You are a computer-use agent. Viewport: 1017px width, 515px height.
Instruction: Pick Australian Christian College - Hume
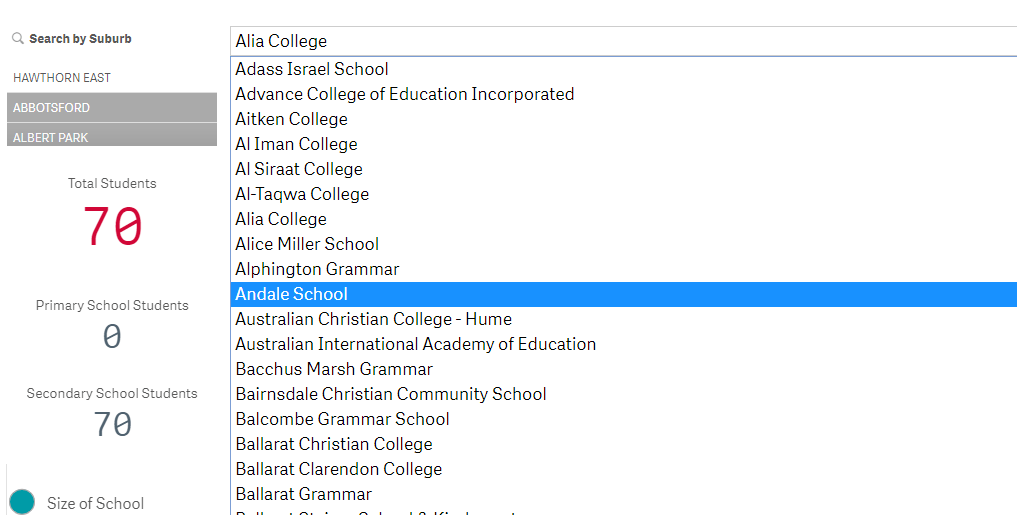[x=623, y=319]
